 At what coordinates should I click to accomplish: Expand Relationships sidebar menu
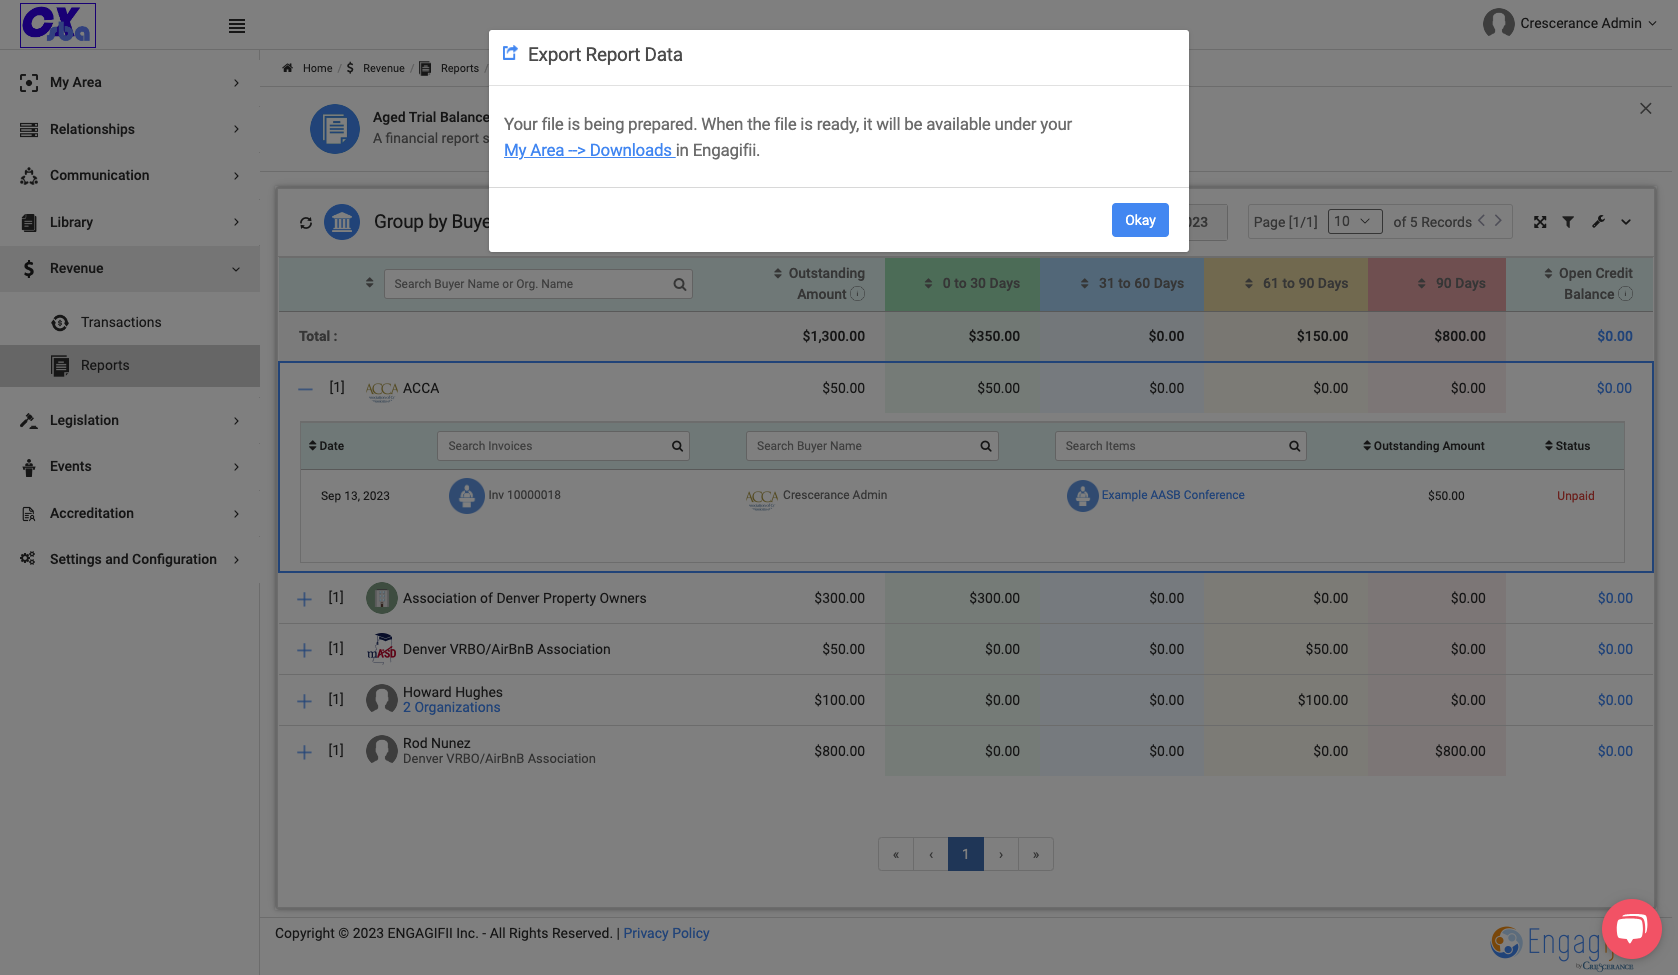pyautogui.click(x=130, y=129)
